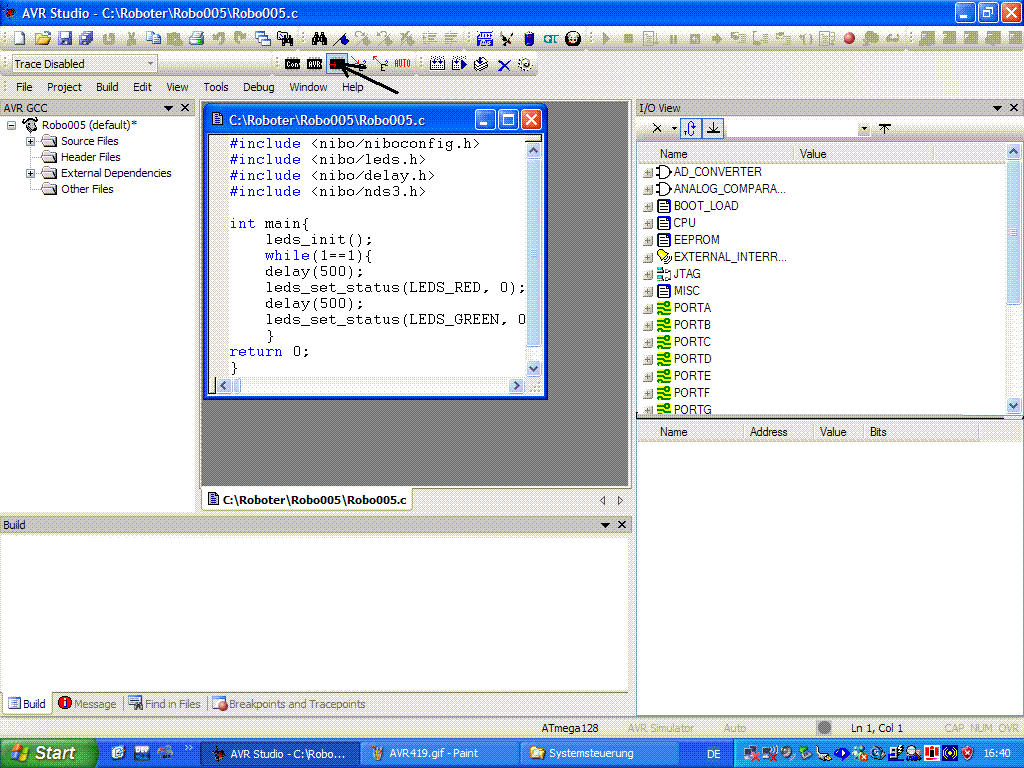
Task: Click the Clean build blue X icon
Action: coord(505,63)
